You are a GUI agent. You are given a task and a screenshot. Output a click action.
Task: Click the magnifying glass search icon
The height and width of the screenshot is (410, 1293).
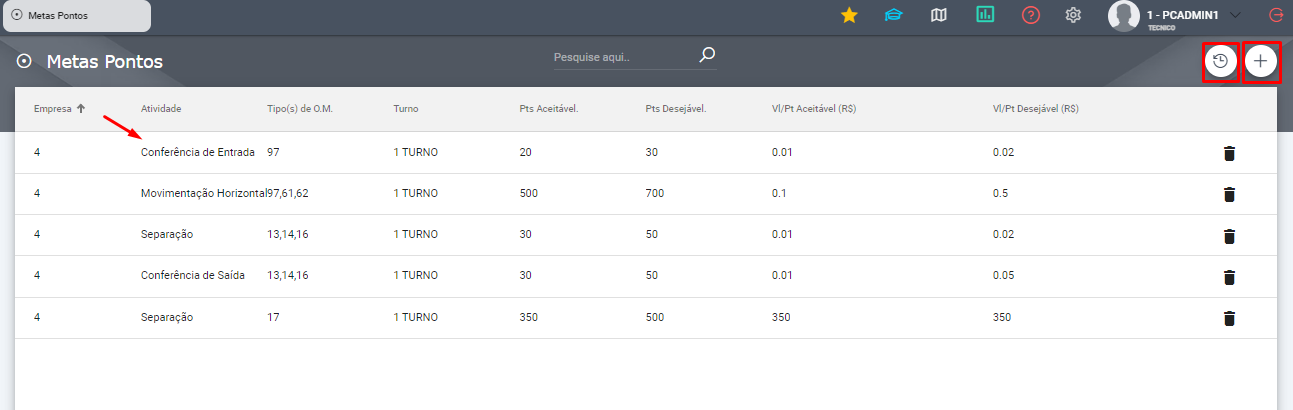pyautogui.click(x=707, y=55)
